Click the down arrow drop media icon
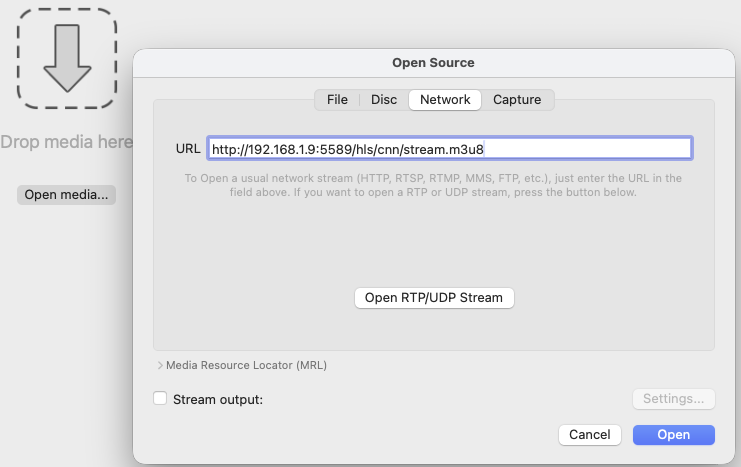The width and height of the screenshot is (741, 467). [x=67, y=58]
